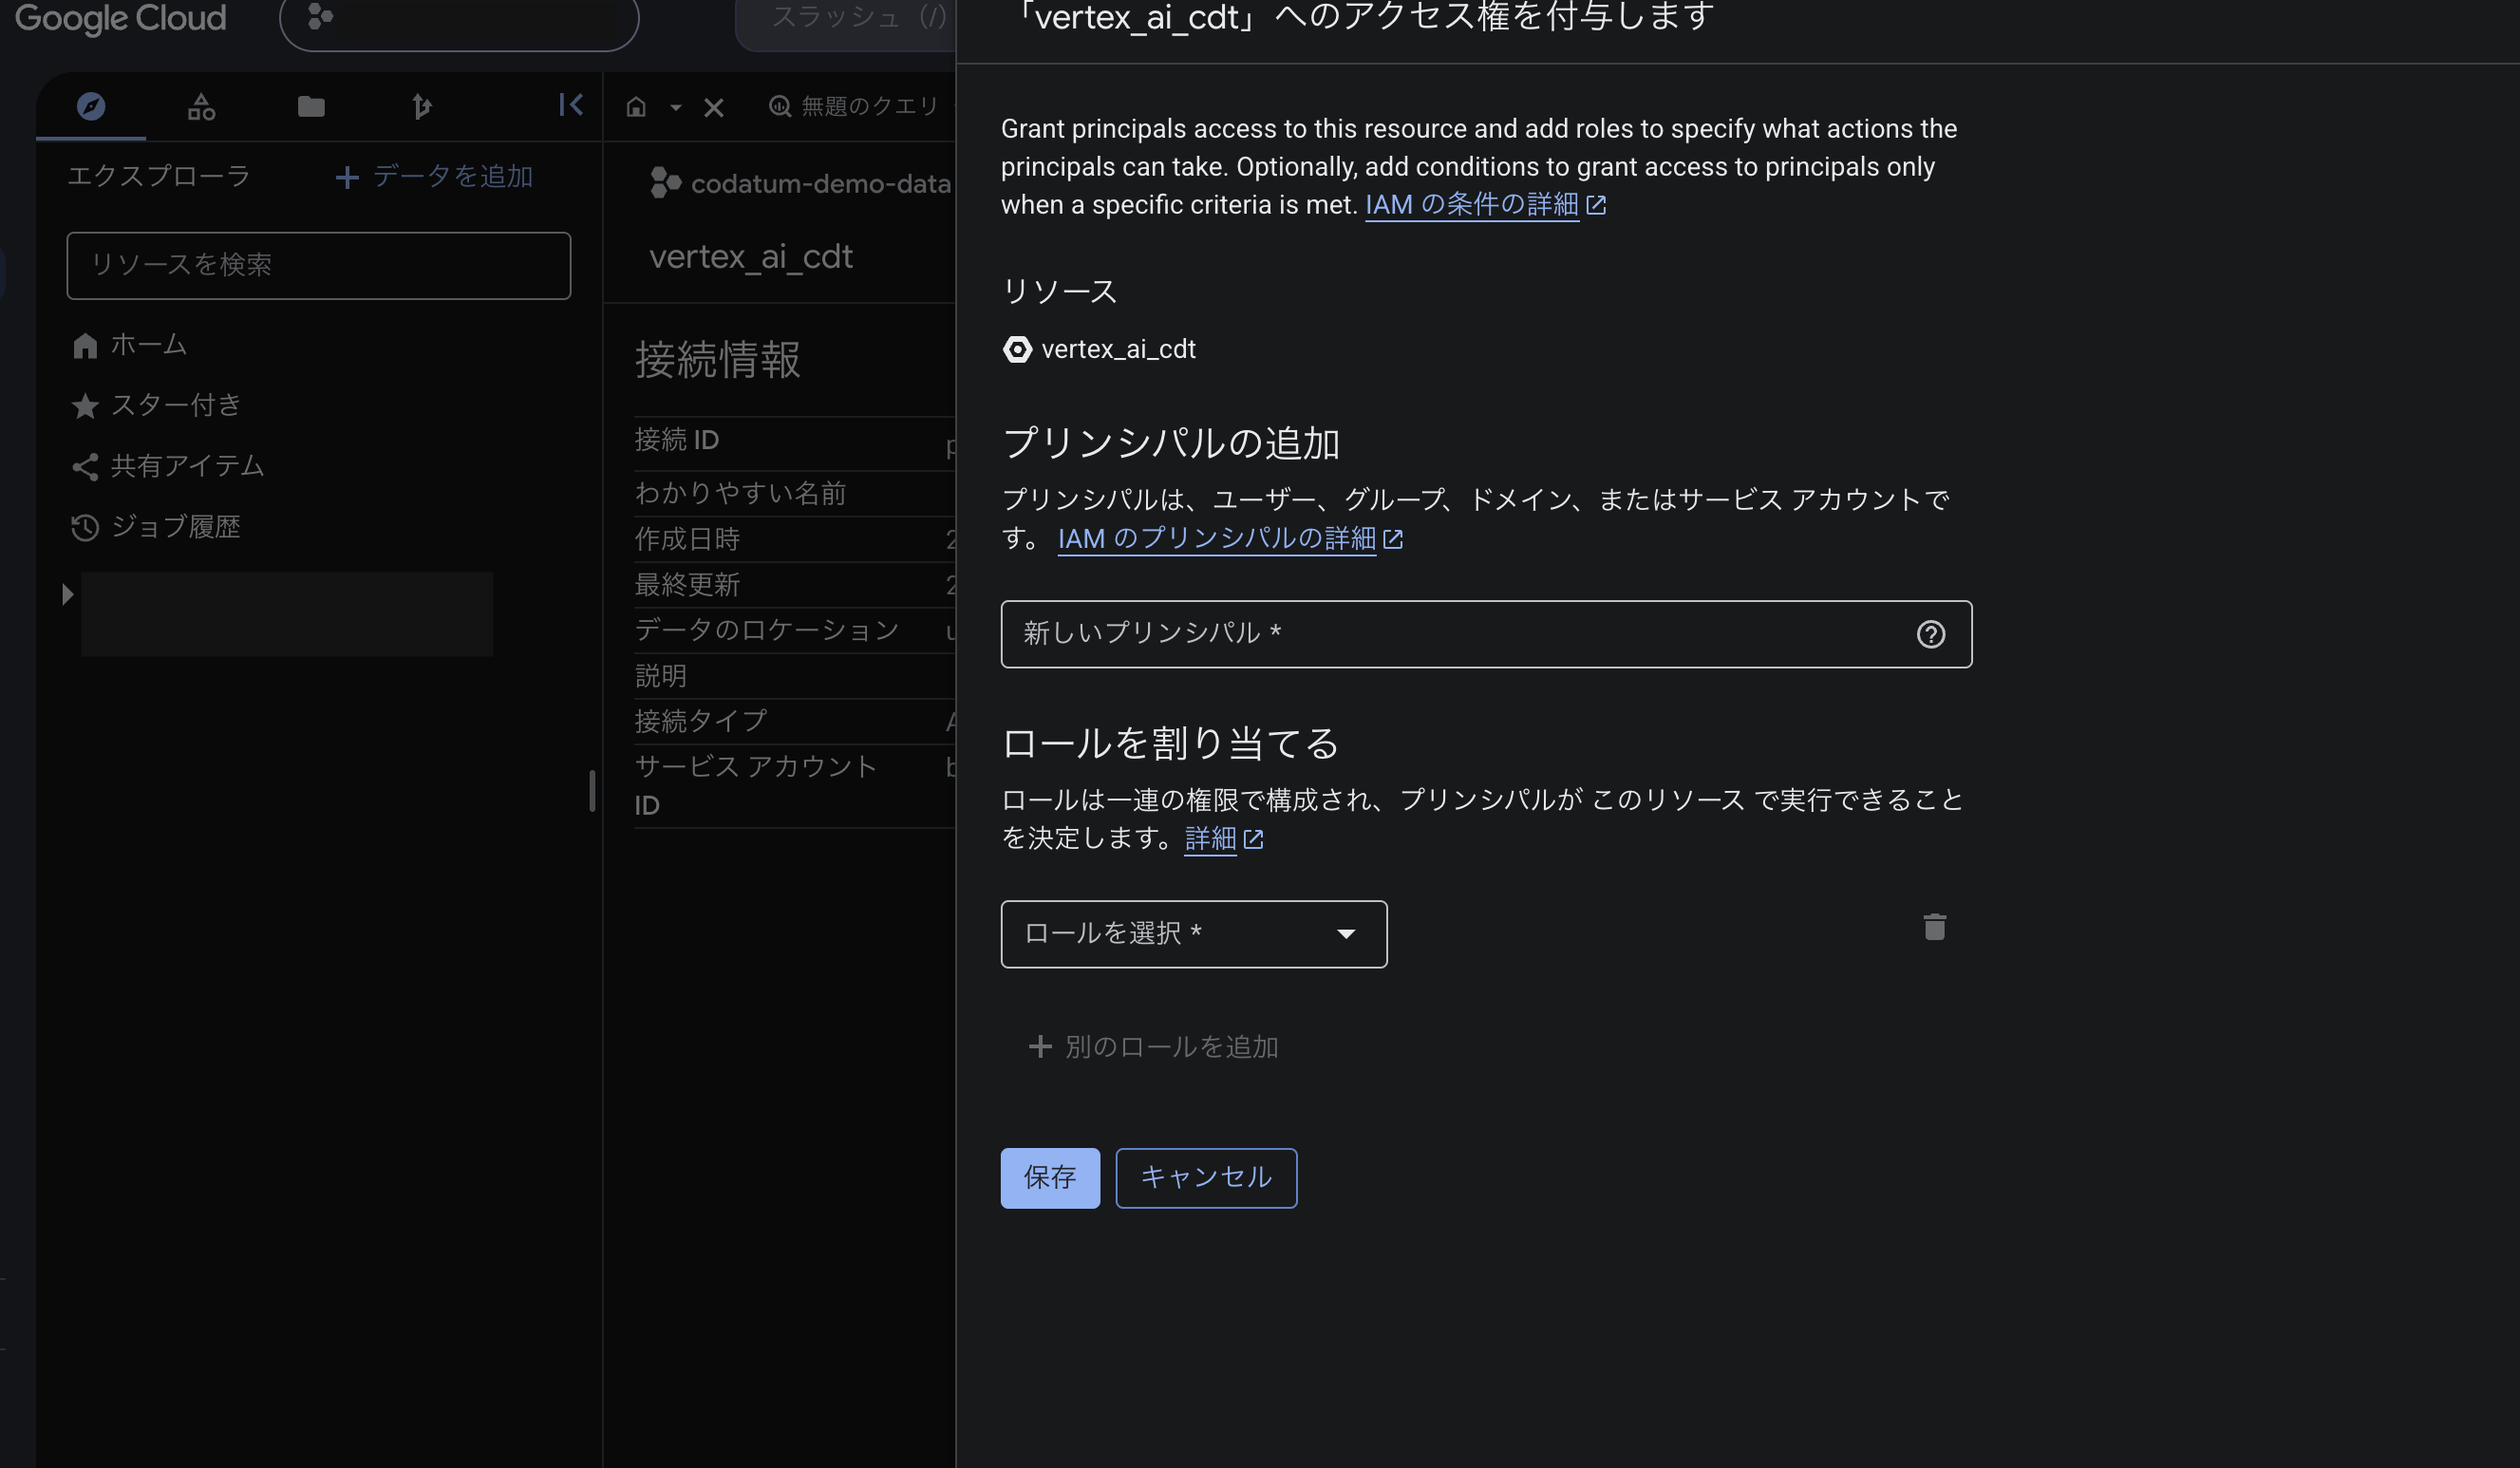Click the 接続 ID row label

[x=677, y=440]
